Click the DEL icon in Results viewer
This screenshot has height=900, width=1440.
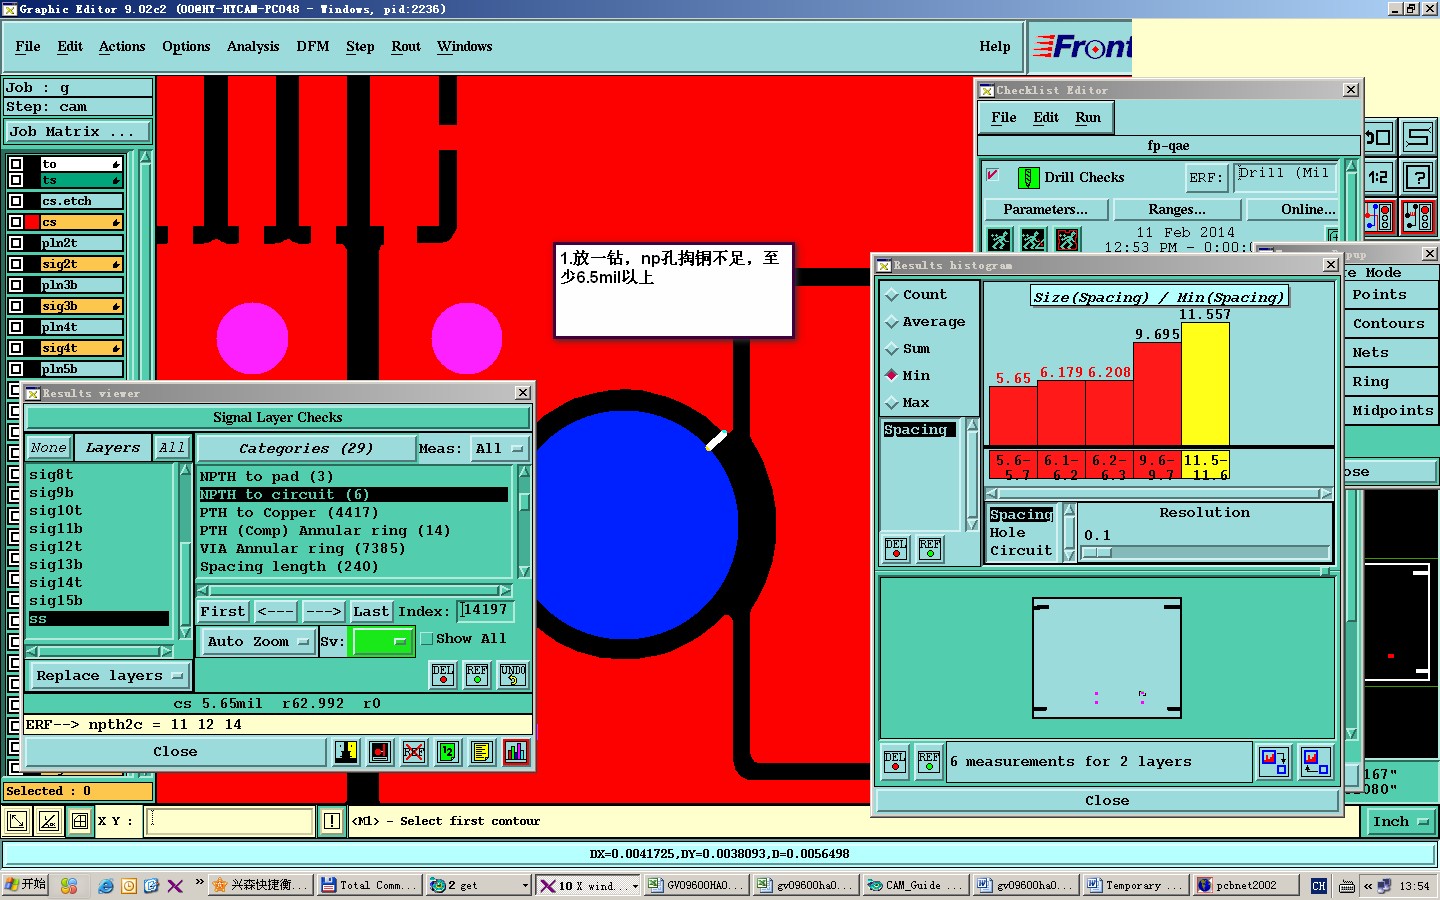tap(443, 674)
